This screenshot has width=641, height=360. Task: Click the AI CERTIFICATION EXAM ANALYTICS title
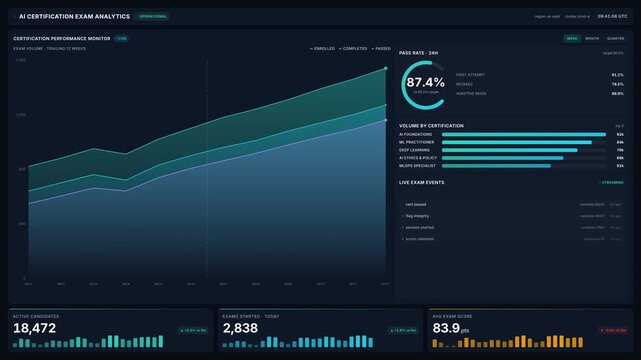74,17
